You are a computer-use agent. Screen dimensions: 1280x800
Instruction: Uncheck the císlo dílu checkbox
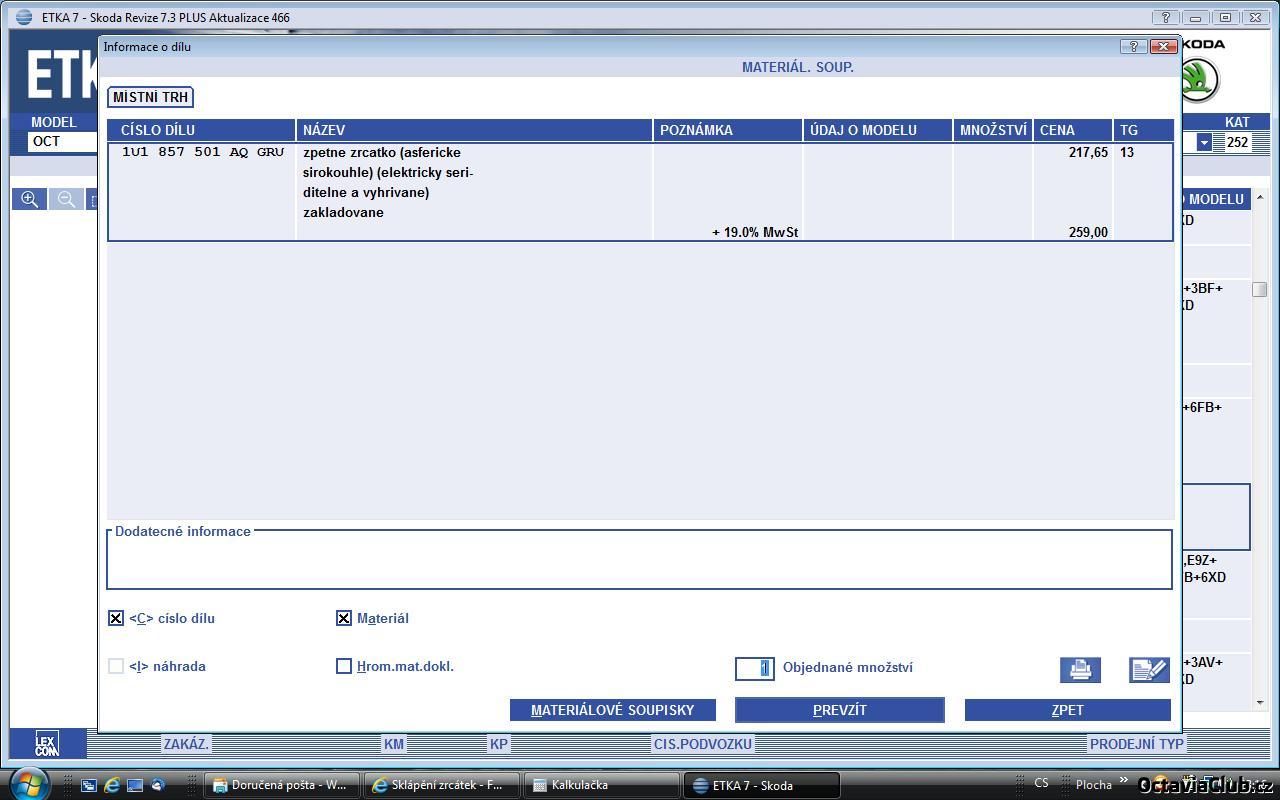click(116, 618)
